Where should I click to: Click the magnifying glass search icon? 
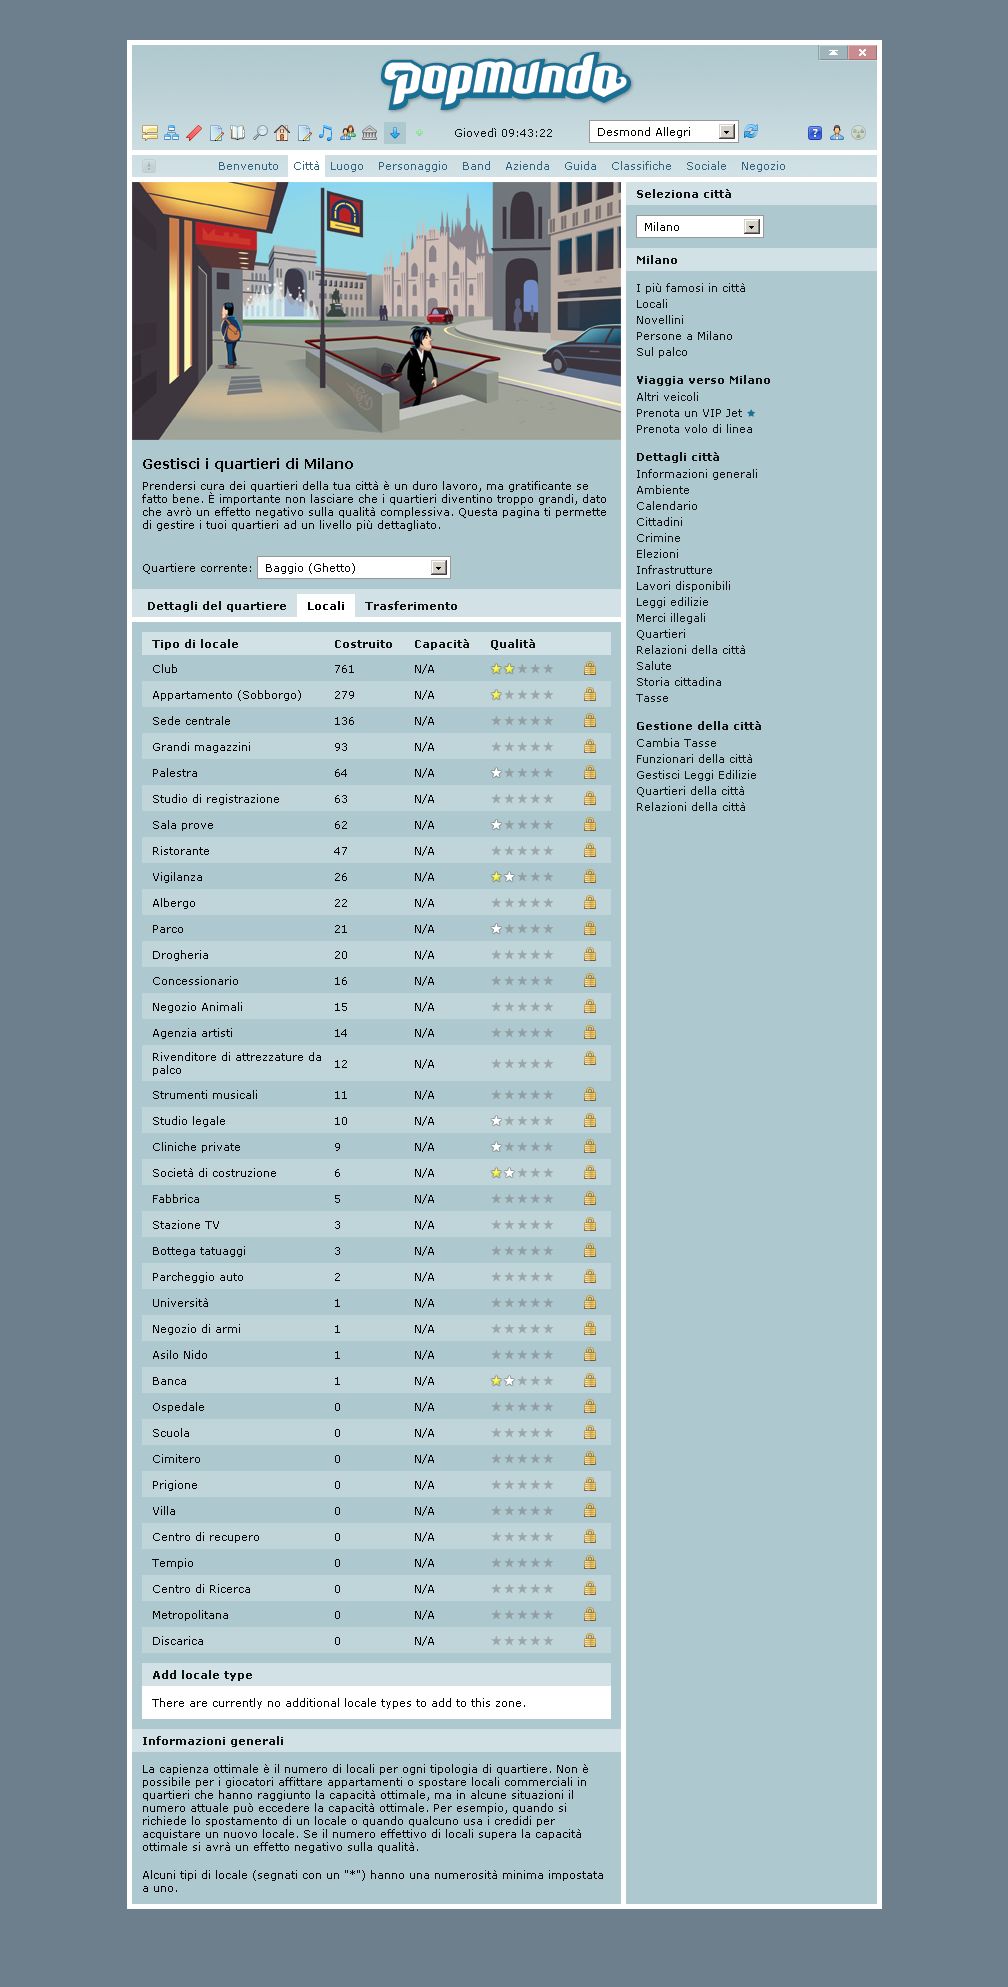pos(260,132)
